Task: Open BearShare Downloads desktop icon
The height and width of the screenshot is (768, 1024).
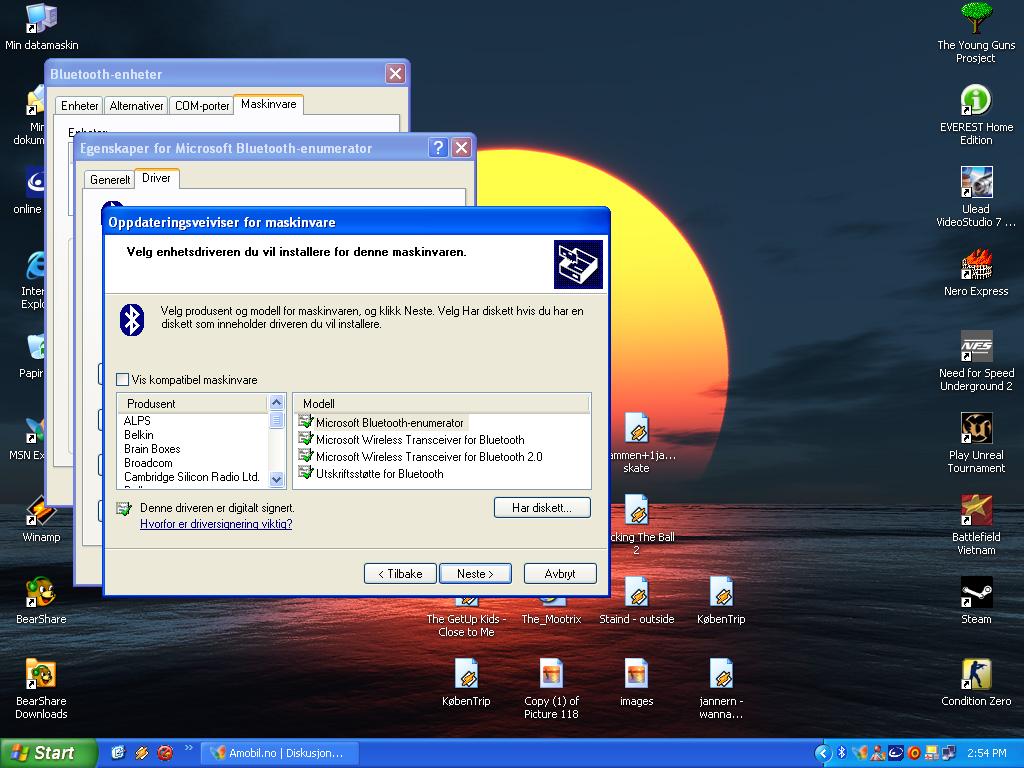Action: (41, 688)
